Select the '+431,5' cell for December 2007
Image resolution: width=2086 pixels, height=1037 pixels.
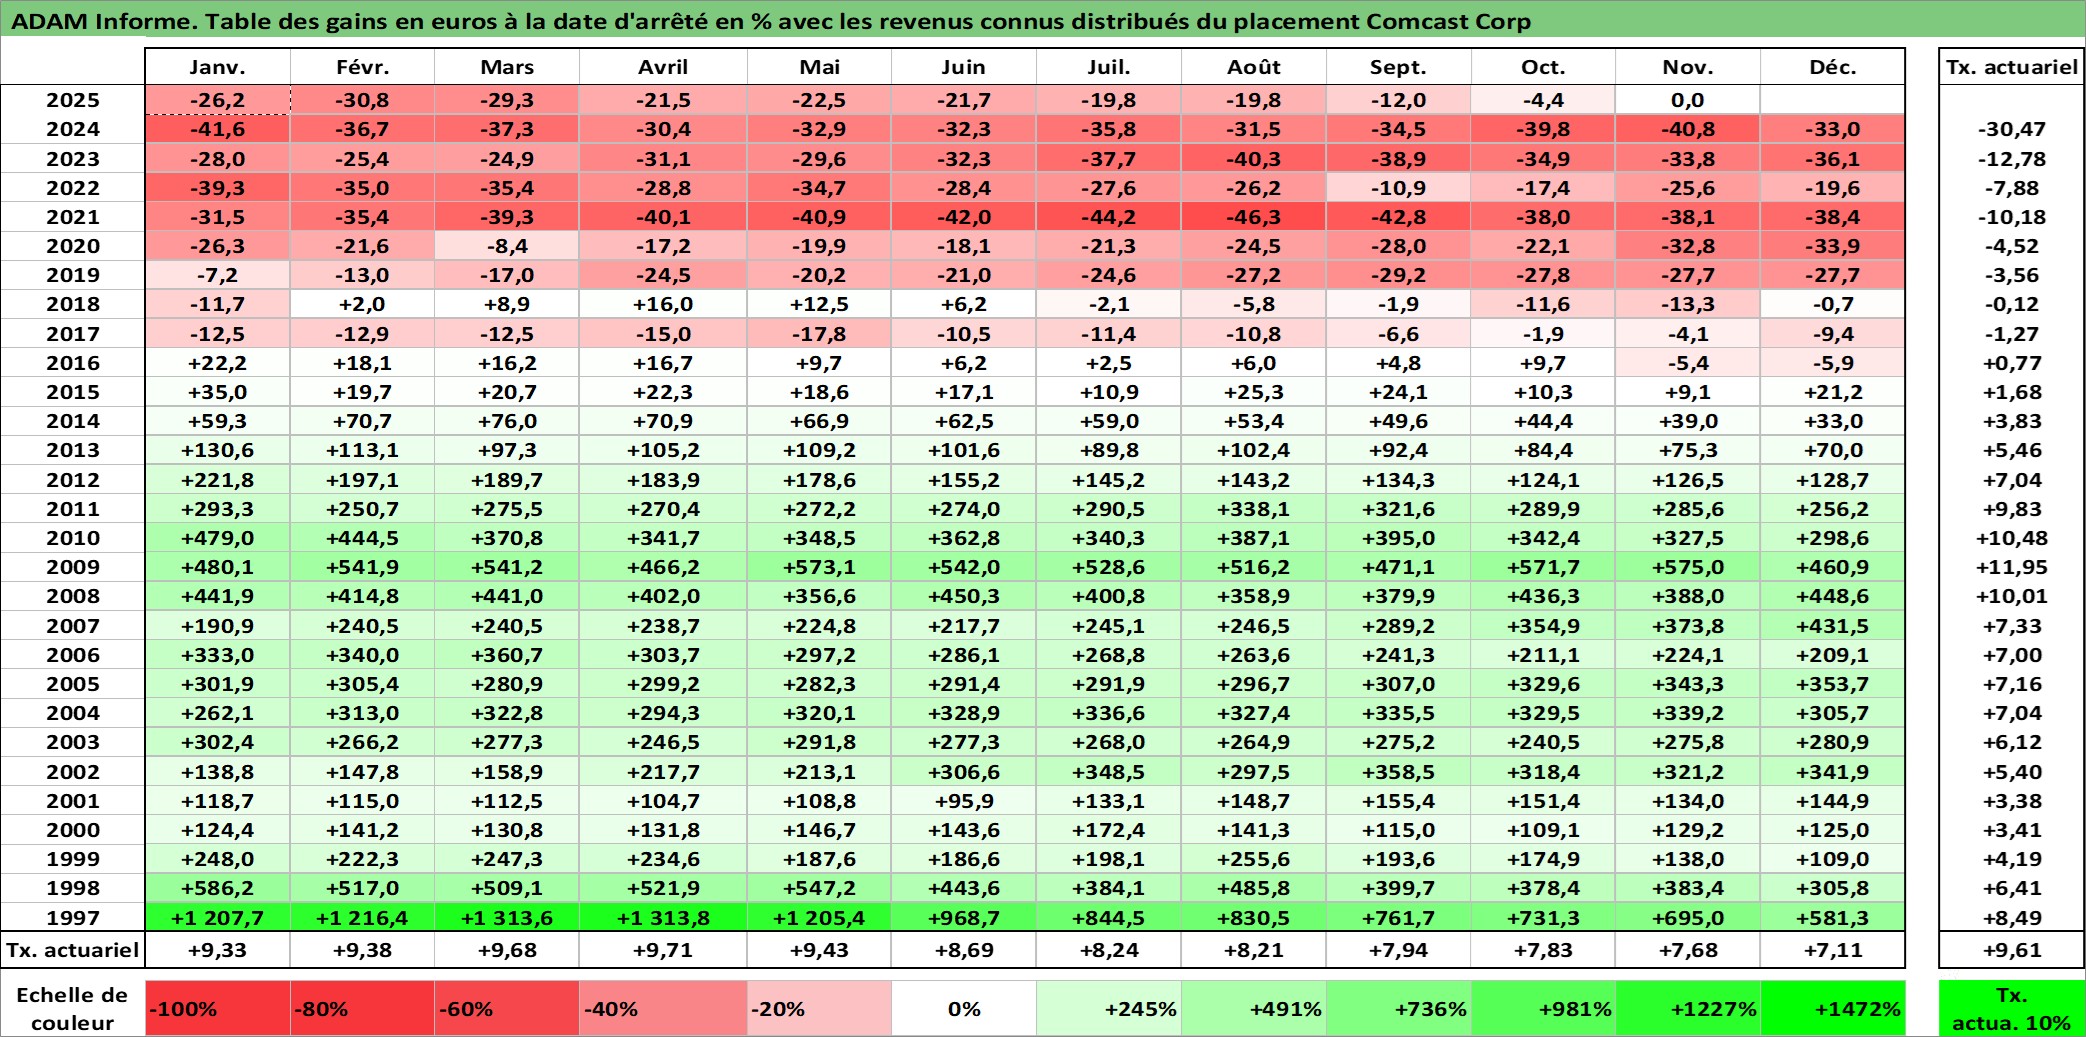coord(1833,626)
